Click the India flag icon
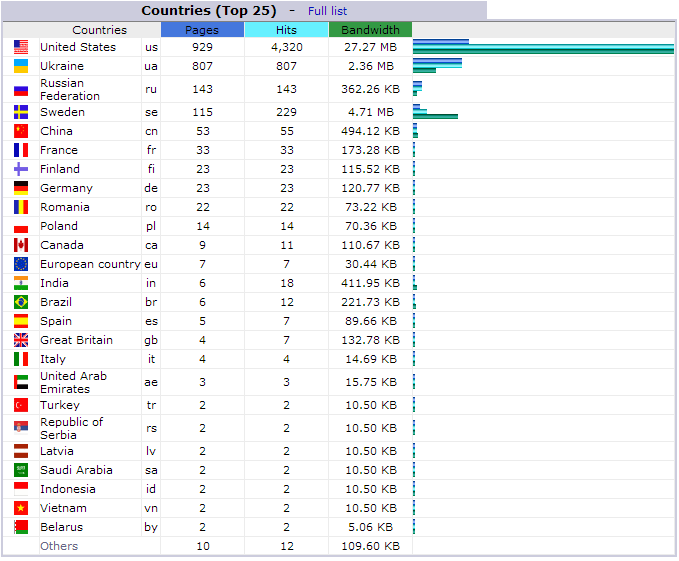Screen dimensions: 679x561 21,283
